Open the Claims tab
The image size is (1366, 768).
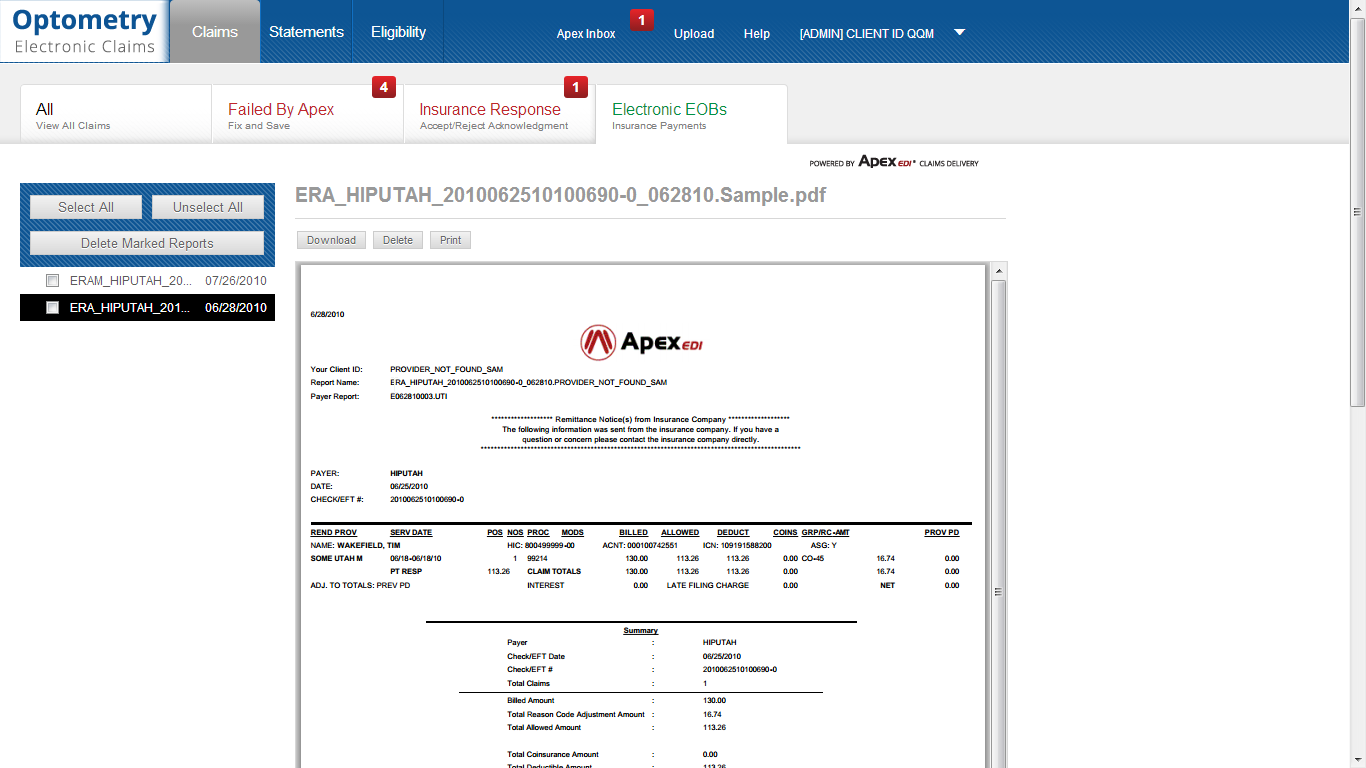[215, 32]
